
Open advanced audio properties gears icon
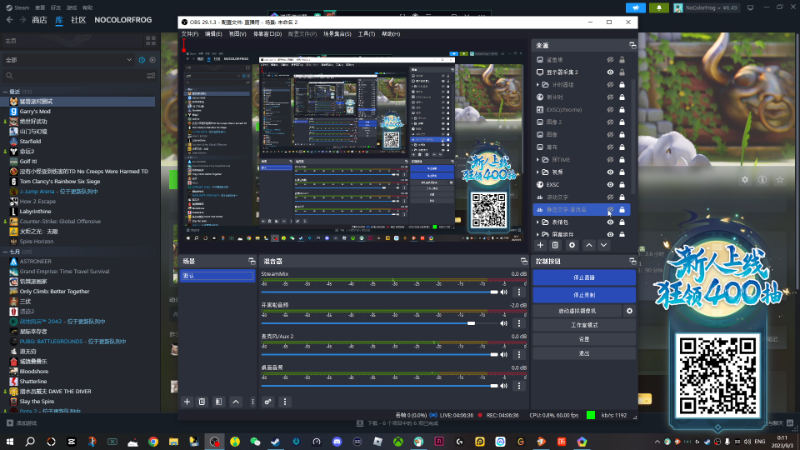click(x=268, y=402)
